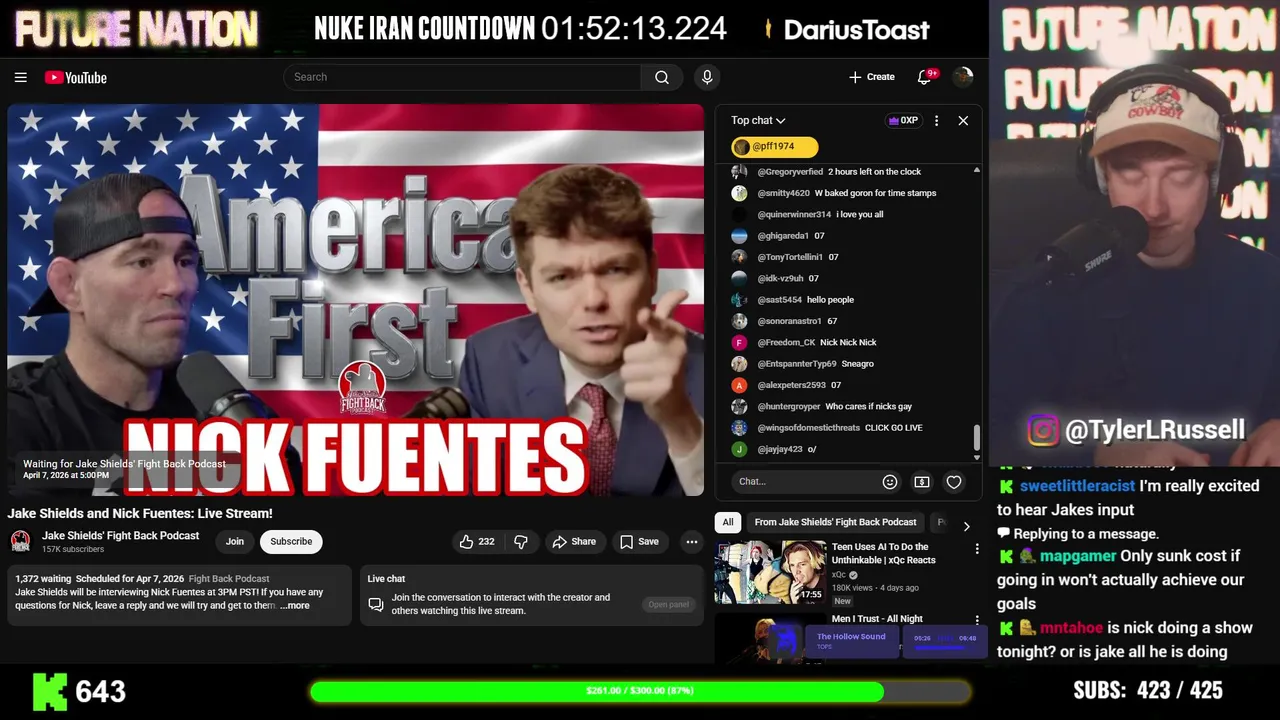Click the music track progress bar
The image size is (1280, 720).
pos(945,647)
